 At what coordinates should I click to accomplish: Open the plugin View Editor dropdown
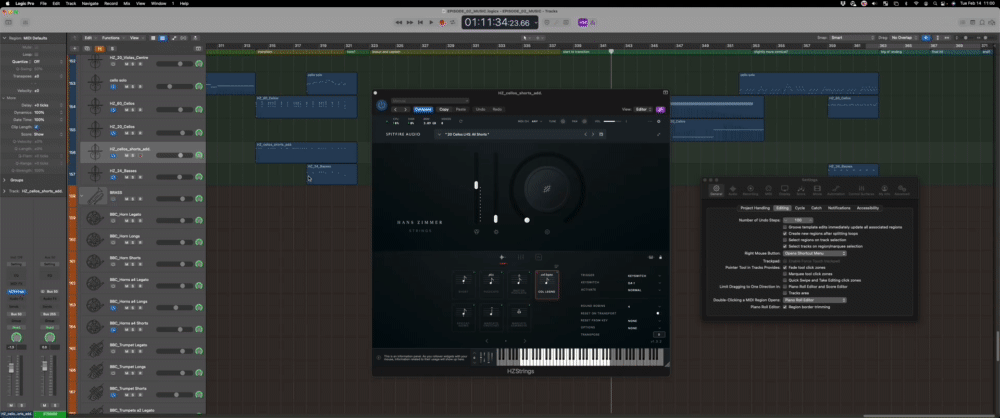(x=642, y=109)
